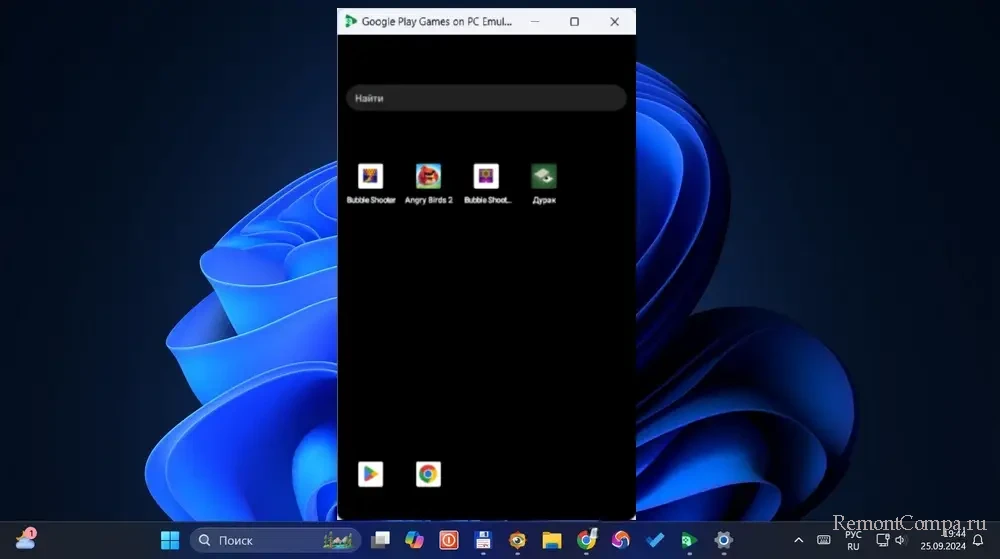
Task: Click the Найти search field in the emulator
Action: [x=486, y=98]
